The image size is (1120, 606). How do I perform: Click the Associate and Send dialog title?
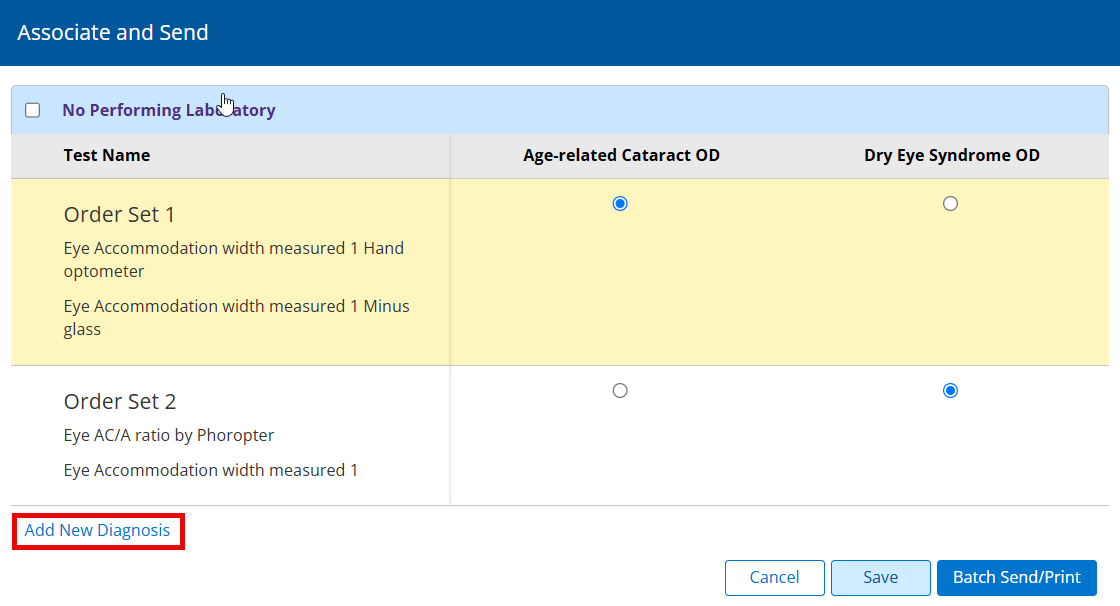coord(113,32)
